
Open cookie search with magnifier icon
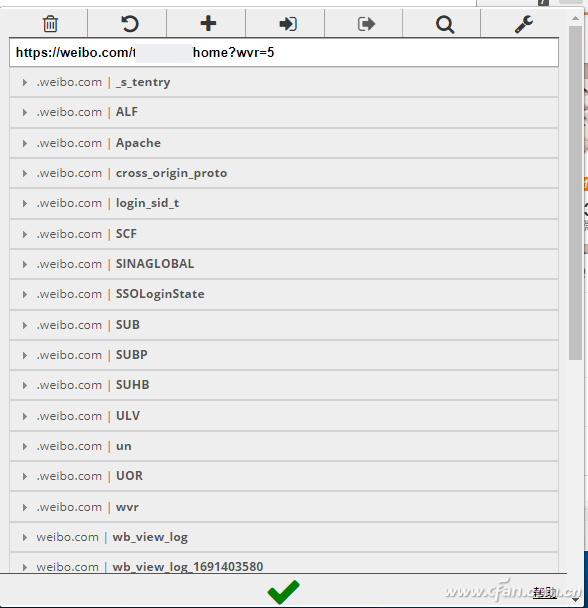pyautogui.click(x=445, y=24)
